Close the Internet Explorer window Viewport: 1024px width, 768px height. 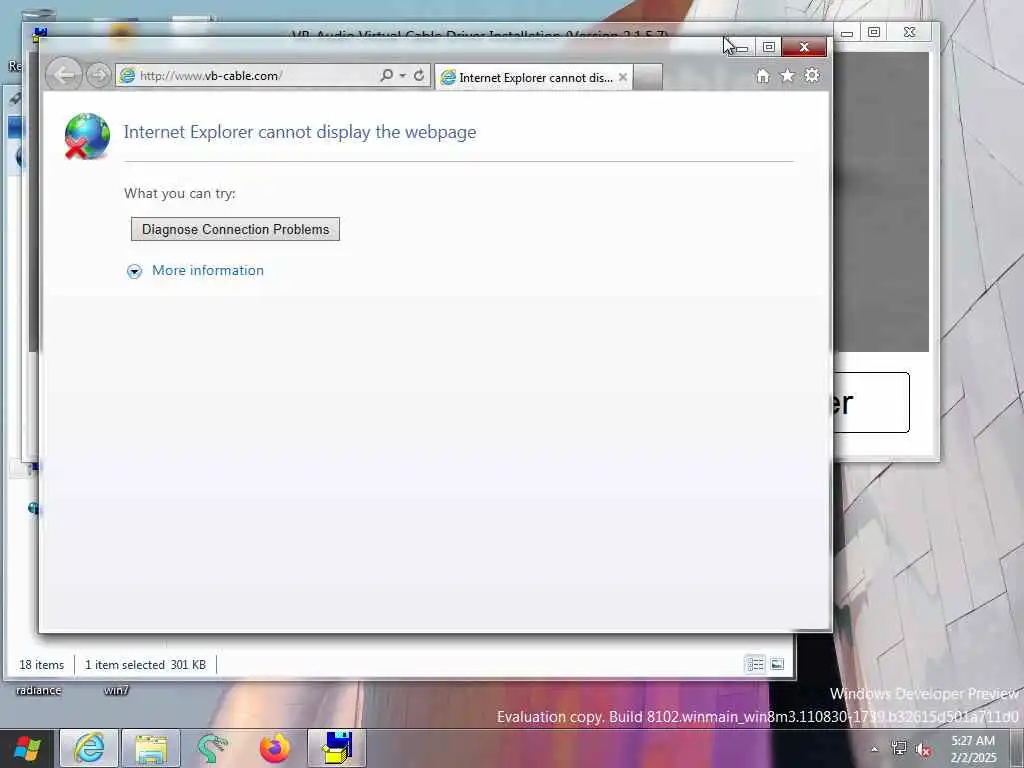pos(805,47)
